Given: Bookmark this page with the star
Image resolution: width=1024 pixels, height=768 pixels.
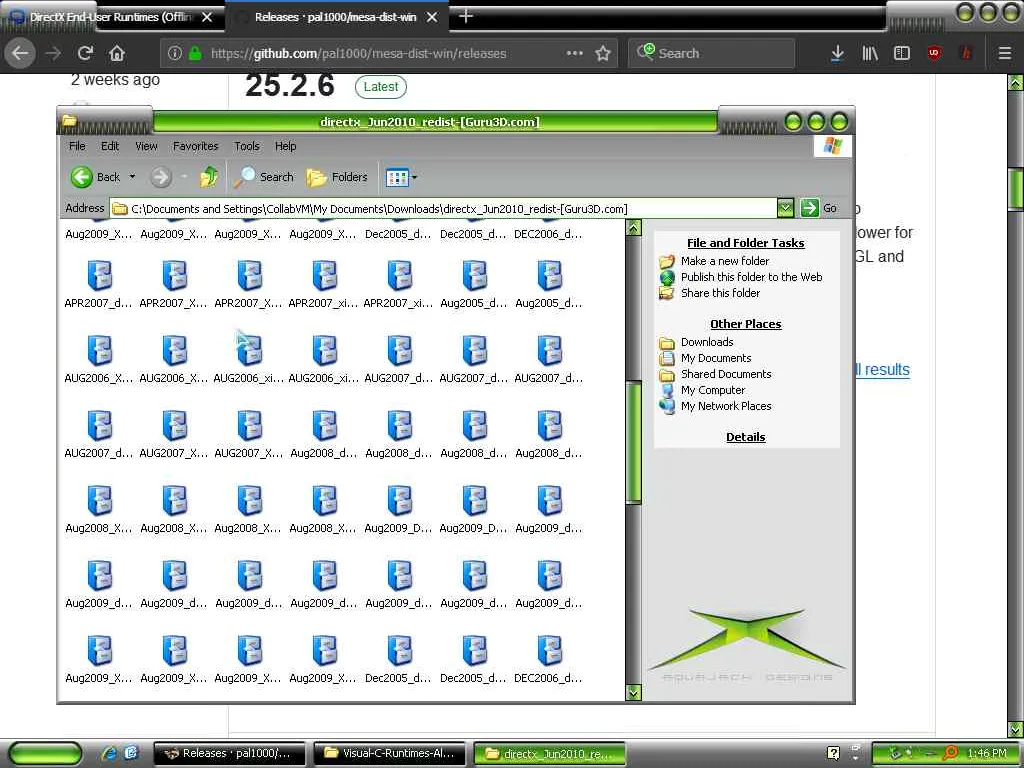Looking at the screenshot, I should point(603,53).
